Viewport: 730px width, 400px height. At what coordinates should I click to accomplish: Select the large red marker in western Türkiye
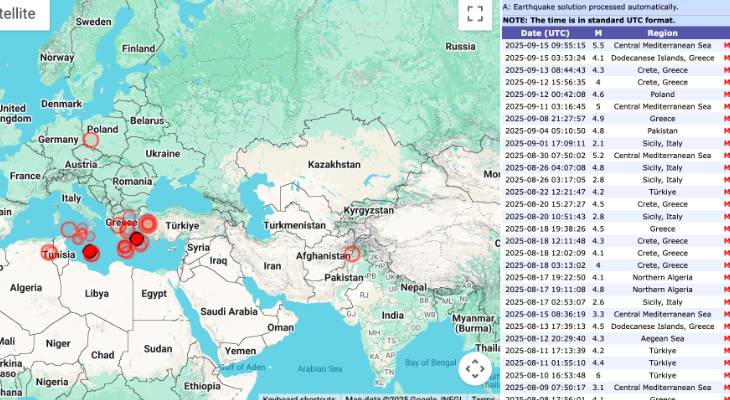click(148, 224)
